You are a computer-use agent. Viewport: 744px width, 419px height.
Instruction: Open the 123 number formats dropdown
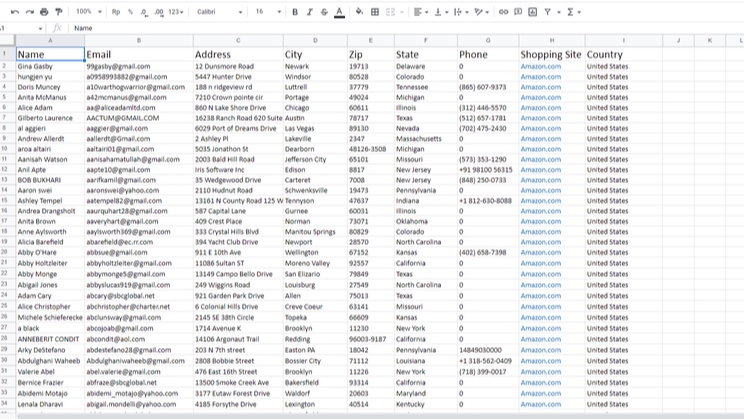tap(176, 12)
